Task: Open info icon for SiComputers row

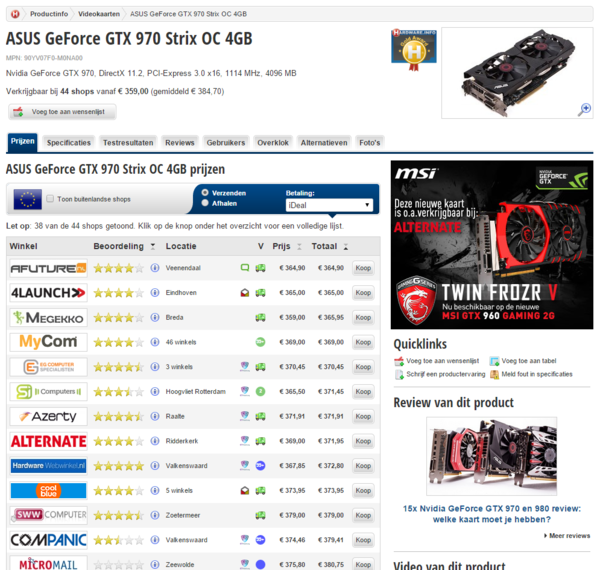Action: point(155,391)
